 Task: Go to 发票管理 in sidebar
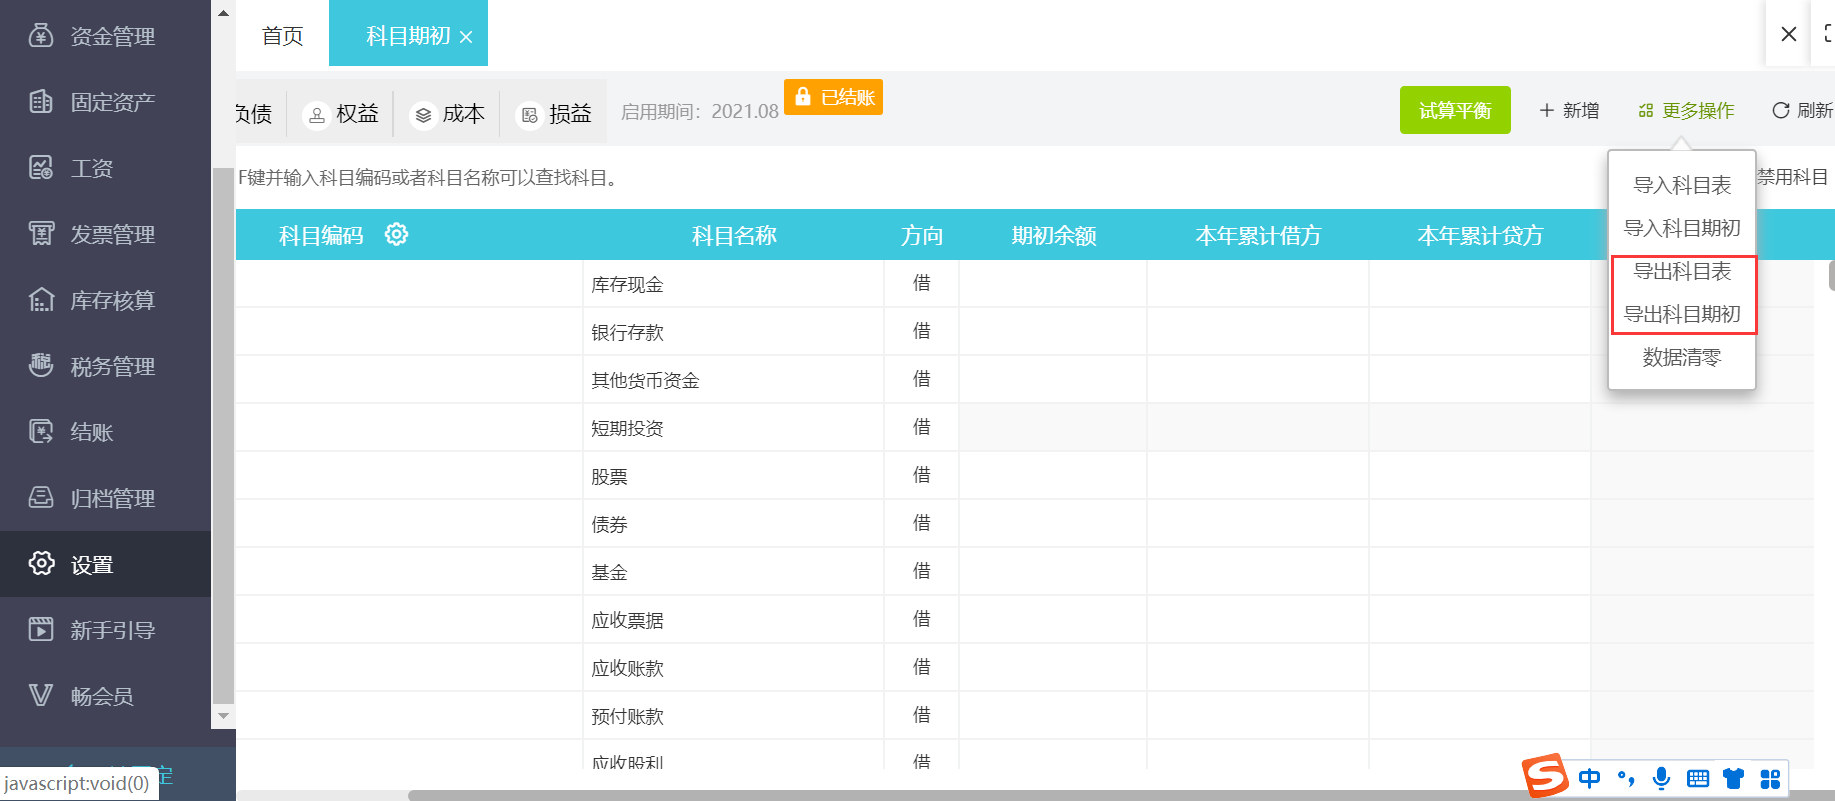[x=111, y=235]
